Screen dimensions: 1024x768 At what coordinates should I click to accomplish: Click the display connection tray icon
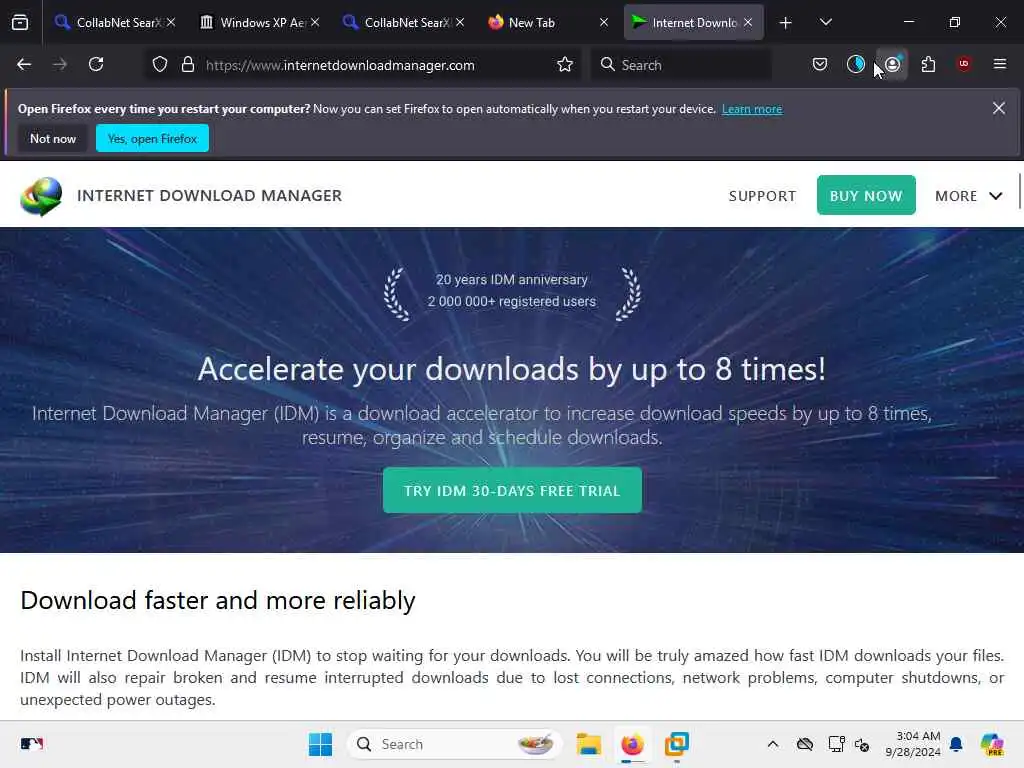837,744
